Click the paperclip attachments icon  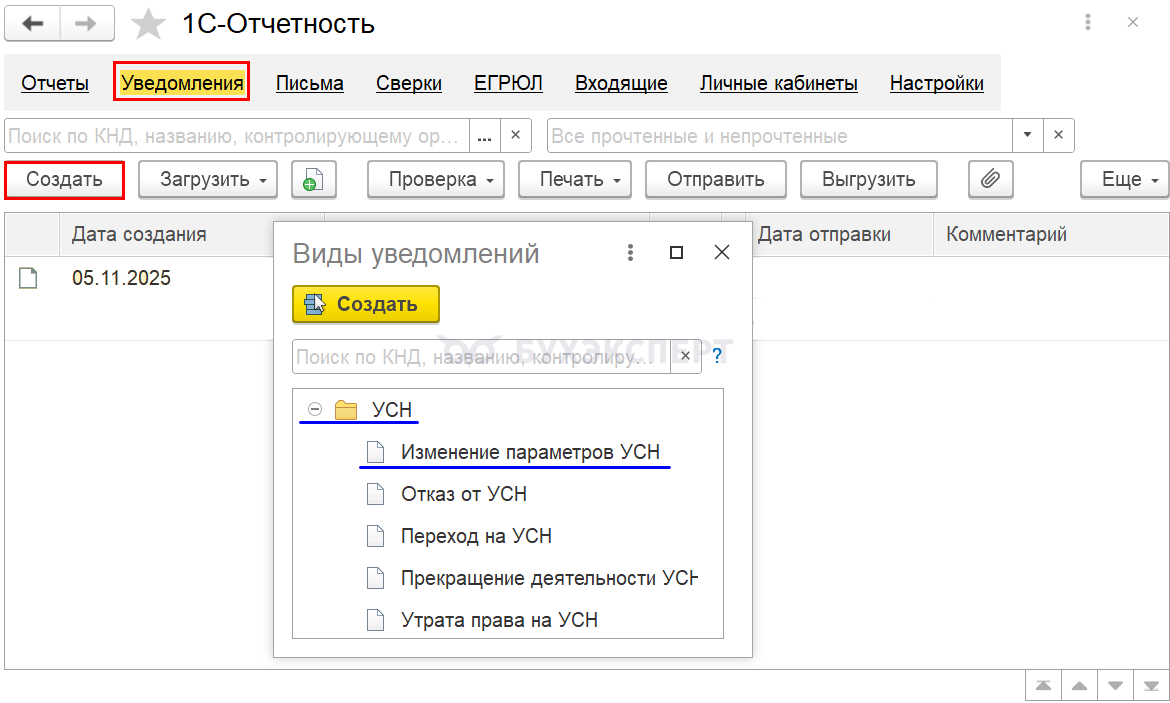point(990,180)
